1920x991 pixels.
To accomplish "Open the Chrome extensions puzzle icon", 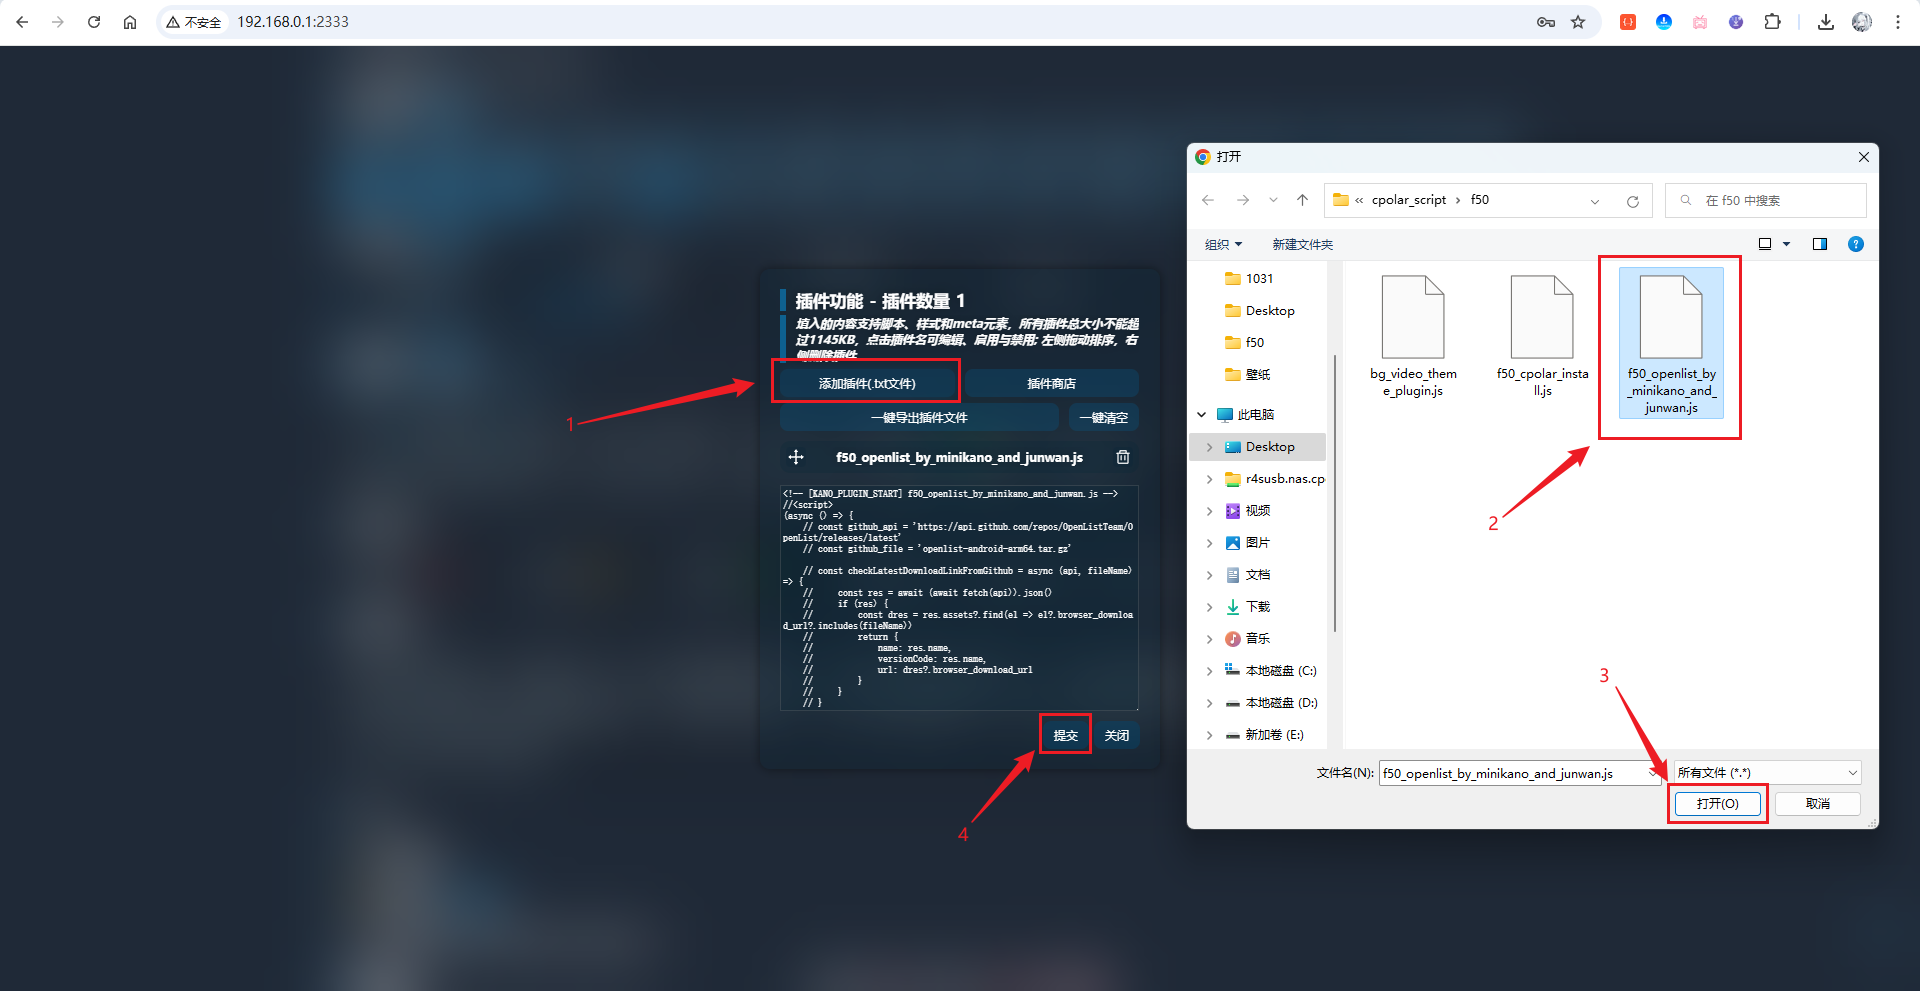I will pyautogui.click(x=1772, y=22).
